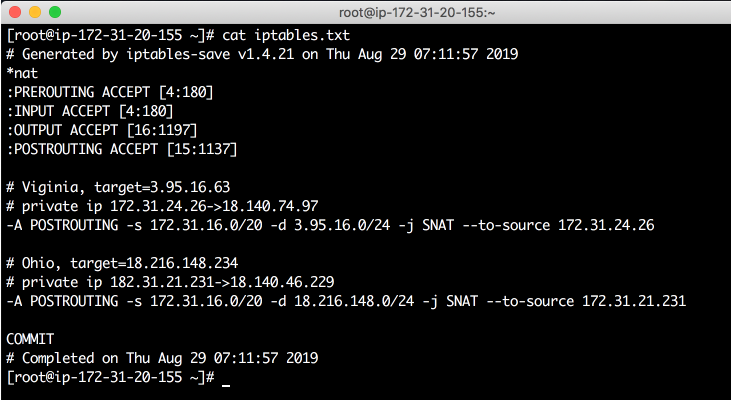This screenshot has width=731, height=400.
Task: Click the 'cat iptables.txt' command text
Action: [286, 35]
